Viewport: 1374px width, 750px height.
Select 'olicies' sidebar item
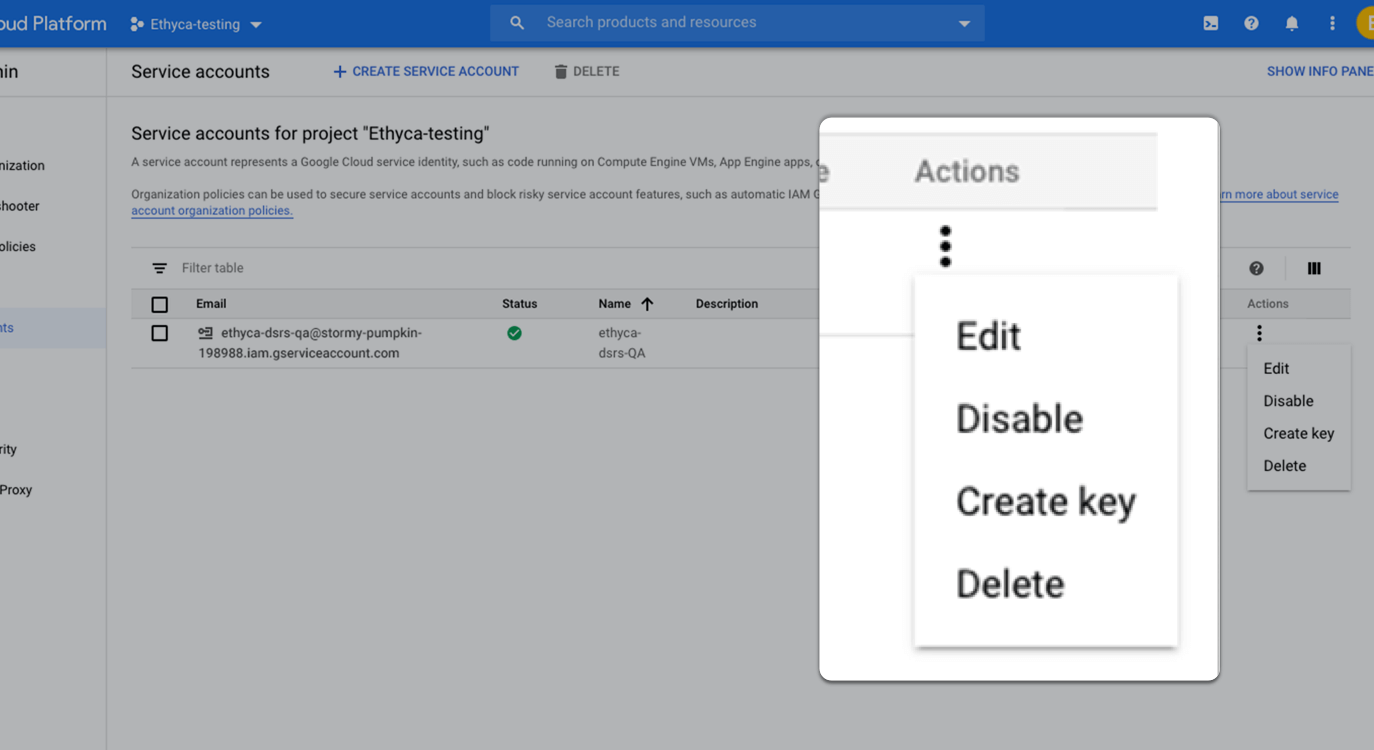18,247
